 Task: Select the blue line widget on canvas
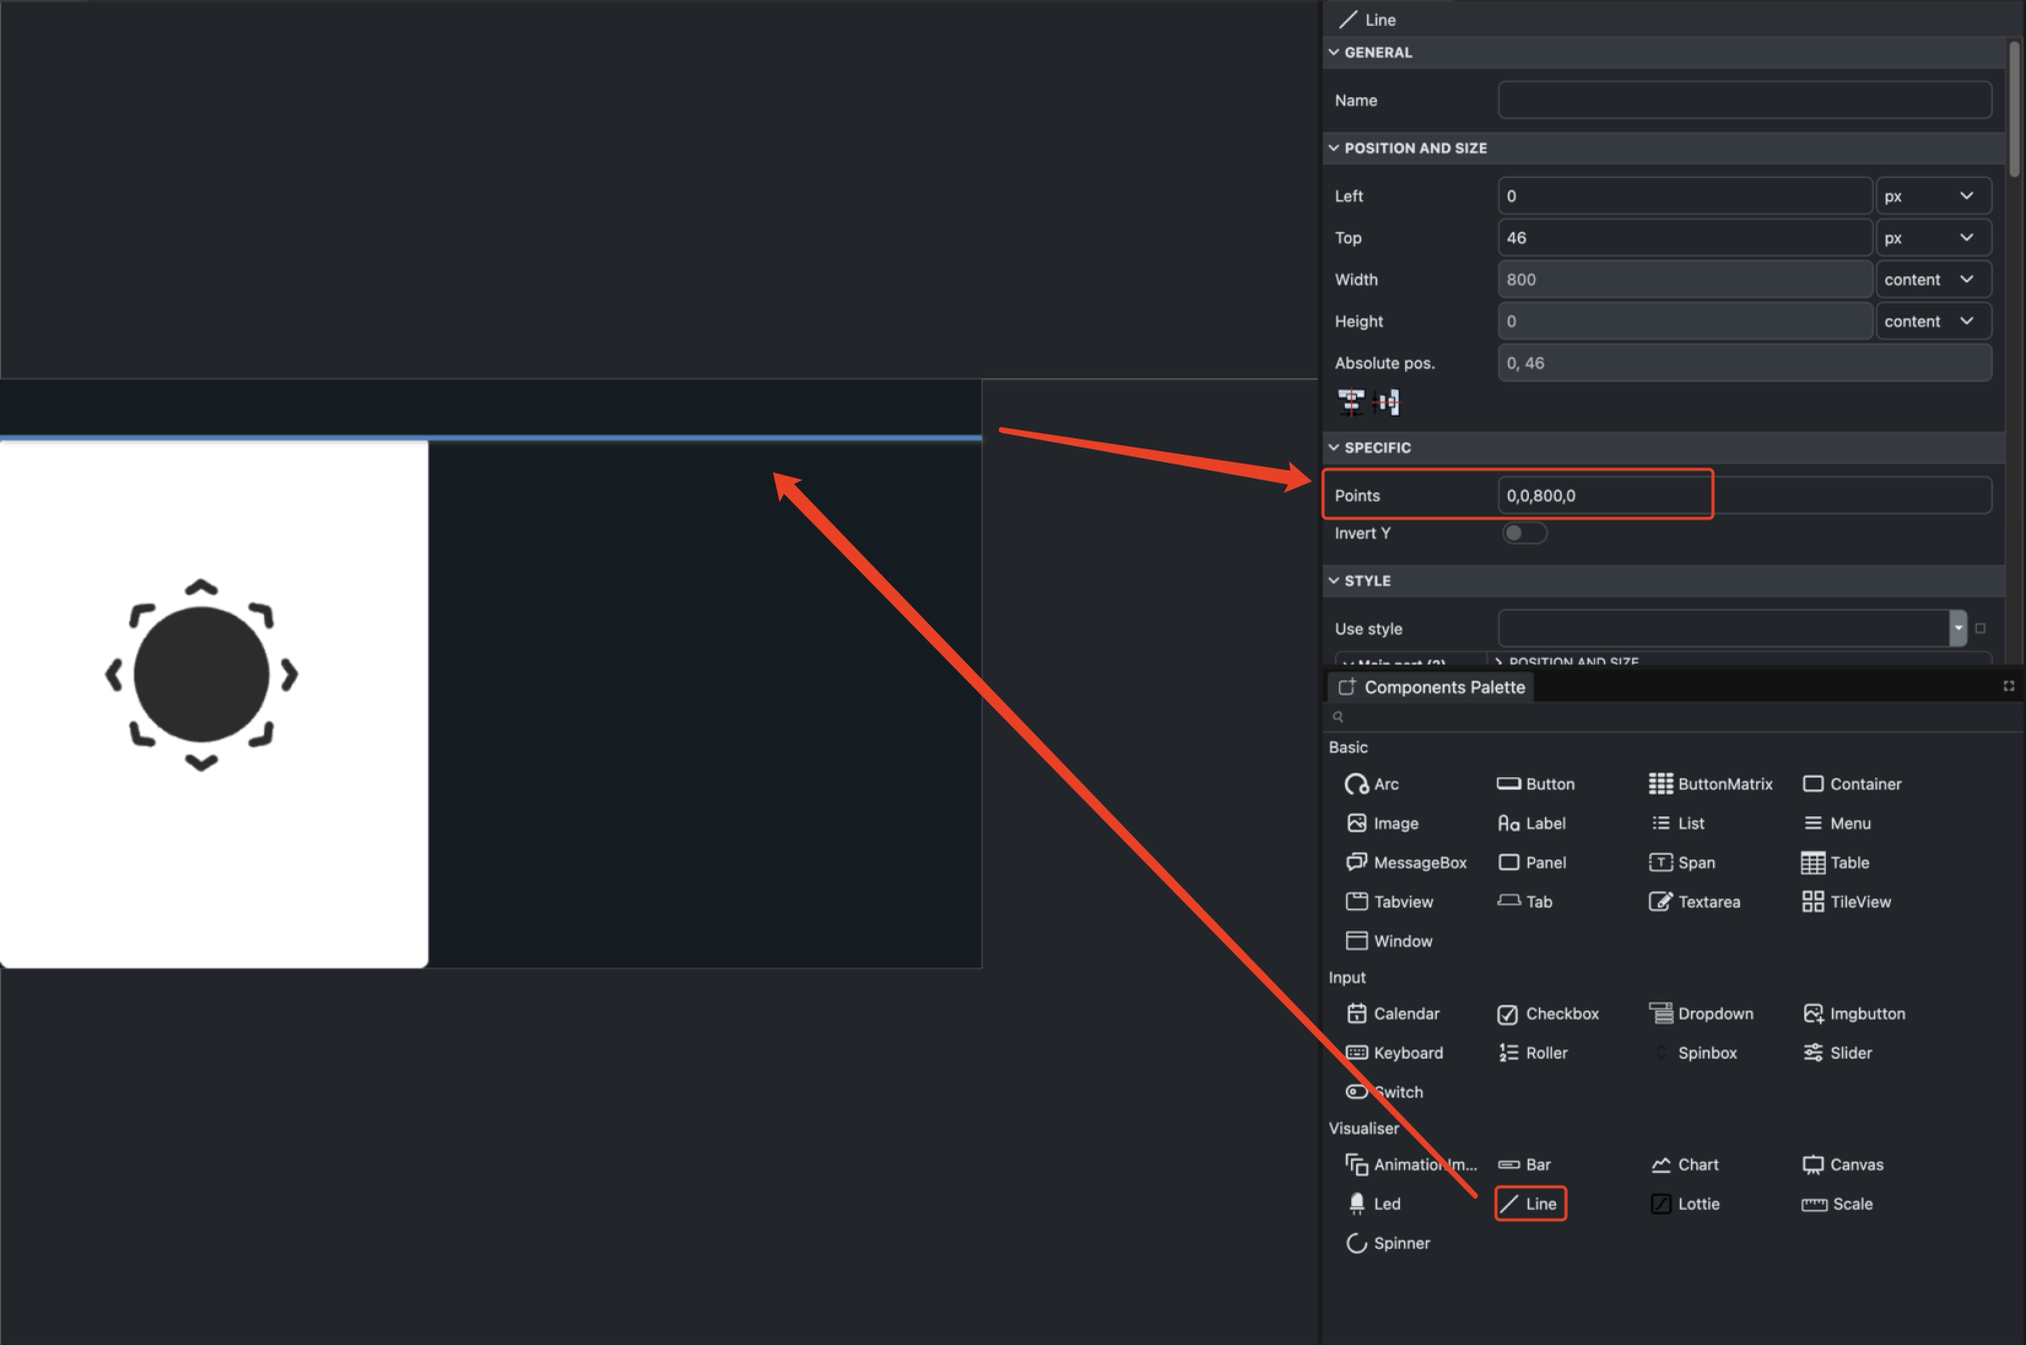pyautogui.click(x=491, y=438)
